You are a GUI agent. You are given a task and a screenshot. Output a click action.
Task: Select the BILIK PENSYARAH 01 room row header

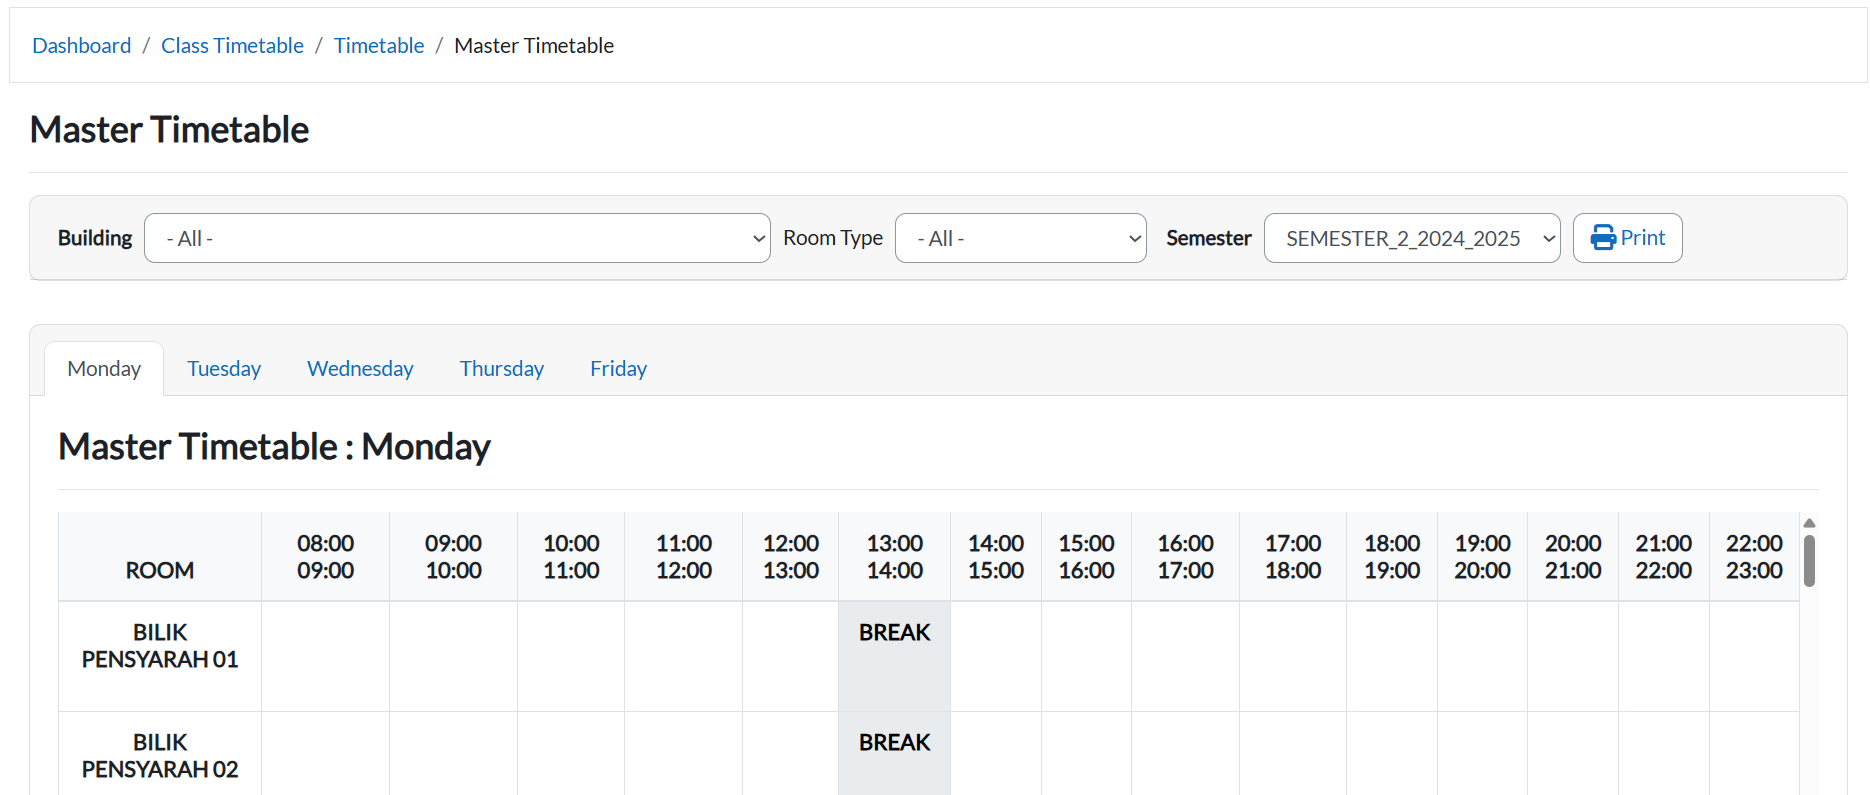[160, 646]
